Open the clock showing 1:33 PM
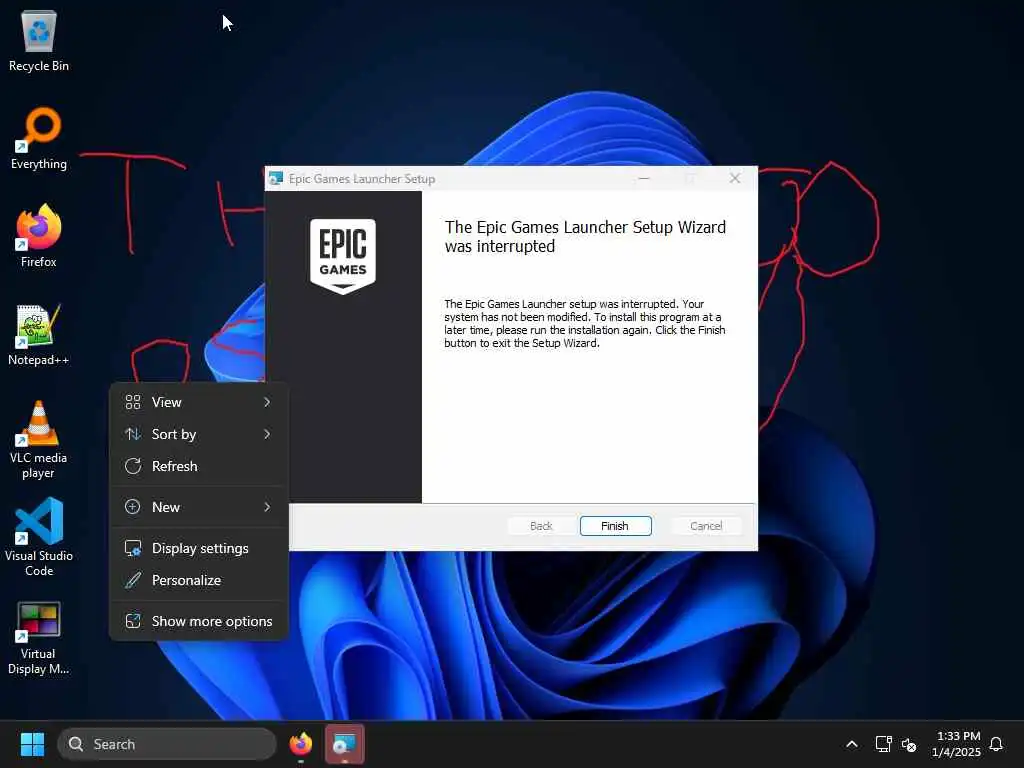 [x=957, y=744]
